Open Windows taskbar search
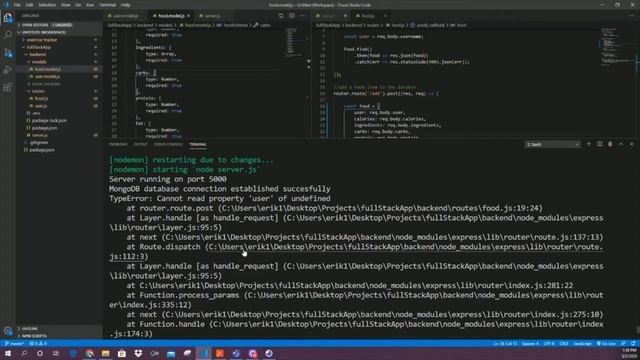Viewport: 640px width, 360px height. pos(24,353)
